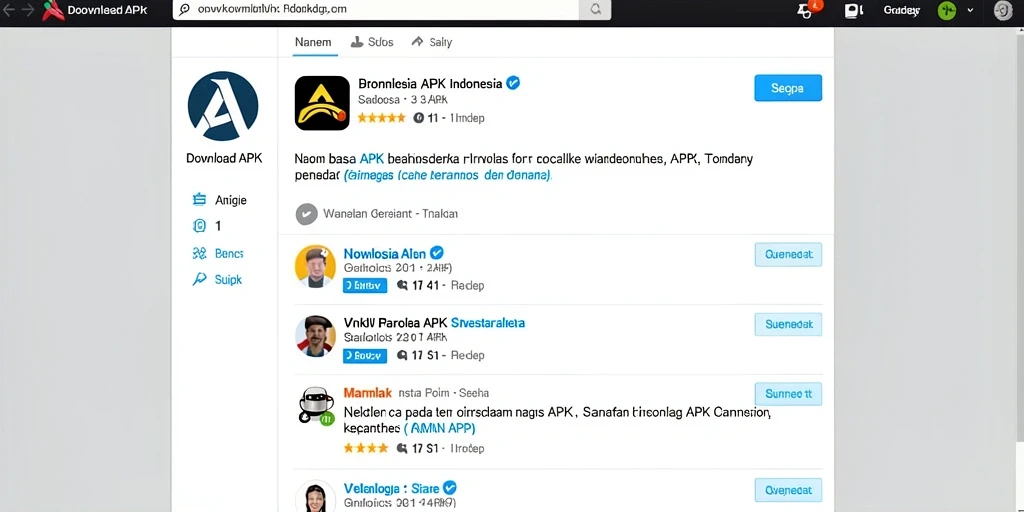This screenshot has width=1024, height=512.
Task: Click the robot avatar of Marmlak entry
Action: [x=316, y=406]
